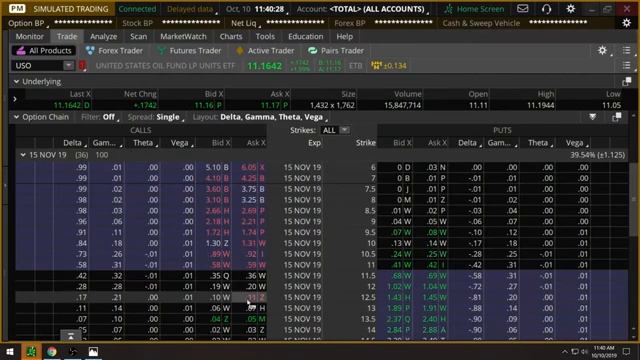Image resolution: width=640 pixels, height=360 pixels.
Task: Open the Monitor tab
Action: tap(29, 36)
